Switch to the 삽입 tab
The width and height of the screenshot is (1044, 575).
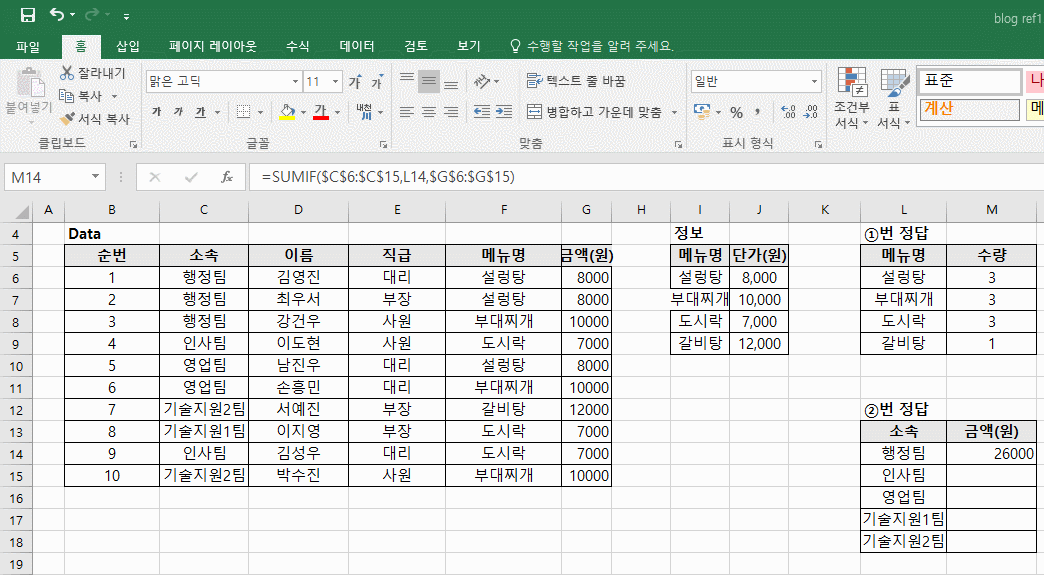(x=128, y=46)
